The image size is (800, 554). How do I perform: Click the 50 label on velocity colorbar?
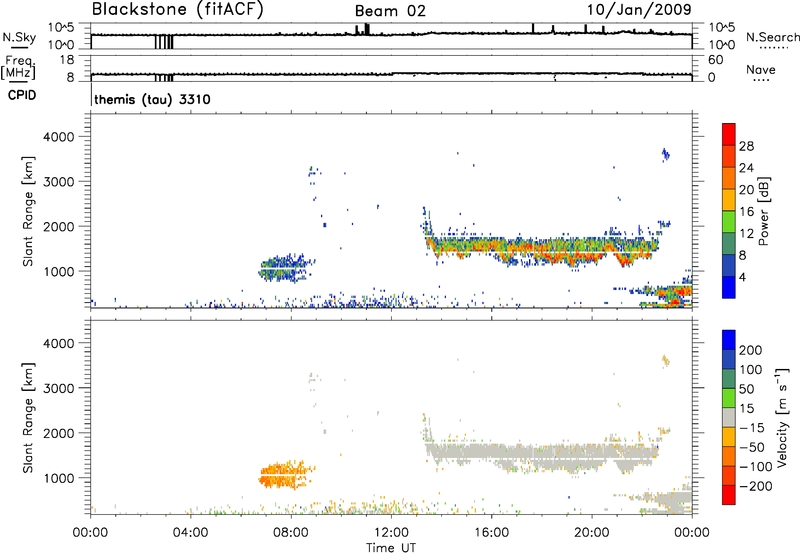pos(747,389)
